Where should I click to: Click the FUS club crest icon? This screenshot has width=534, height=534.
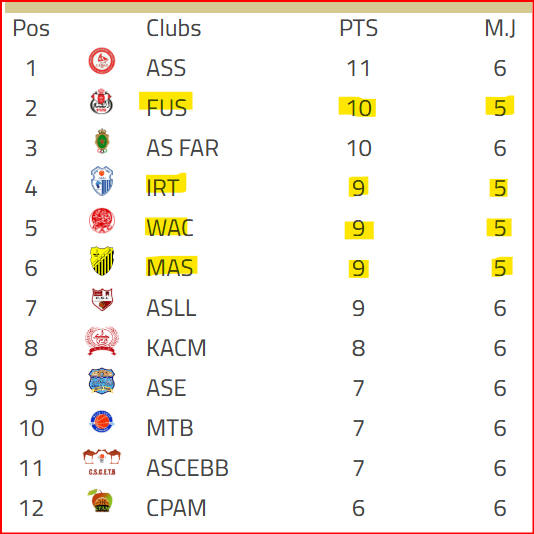tap(101, 101)
